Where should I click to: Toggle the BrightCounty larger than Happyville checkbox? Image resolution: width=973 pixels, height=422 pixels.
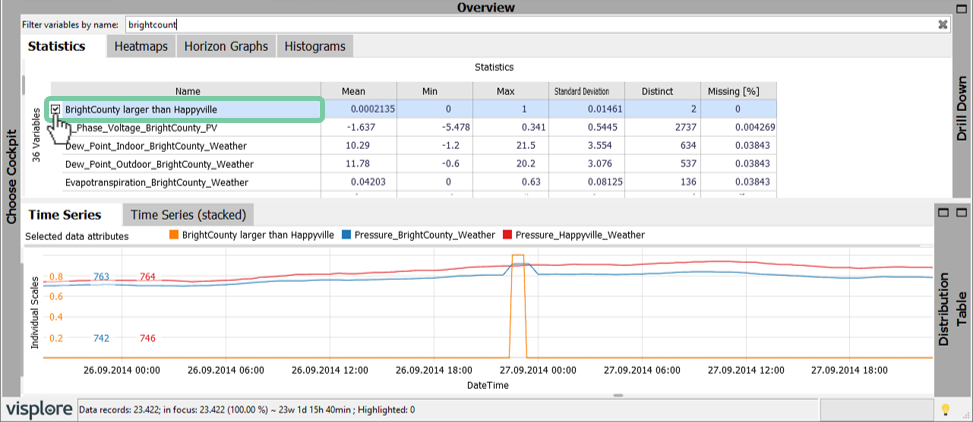[x=57, y=109]
